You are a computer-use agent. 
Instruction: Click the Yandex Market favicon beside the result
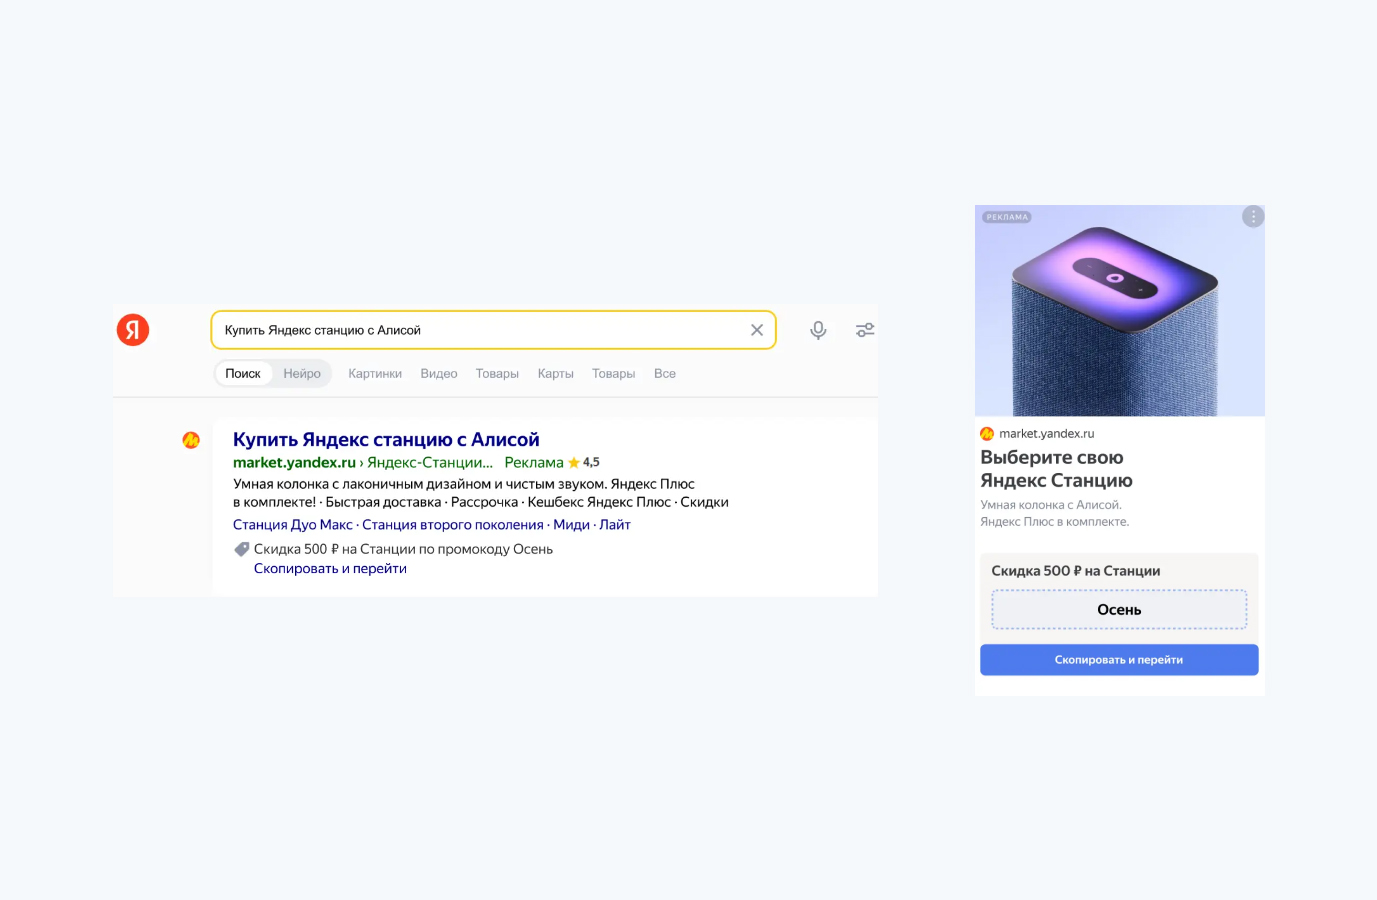191,440
